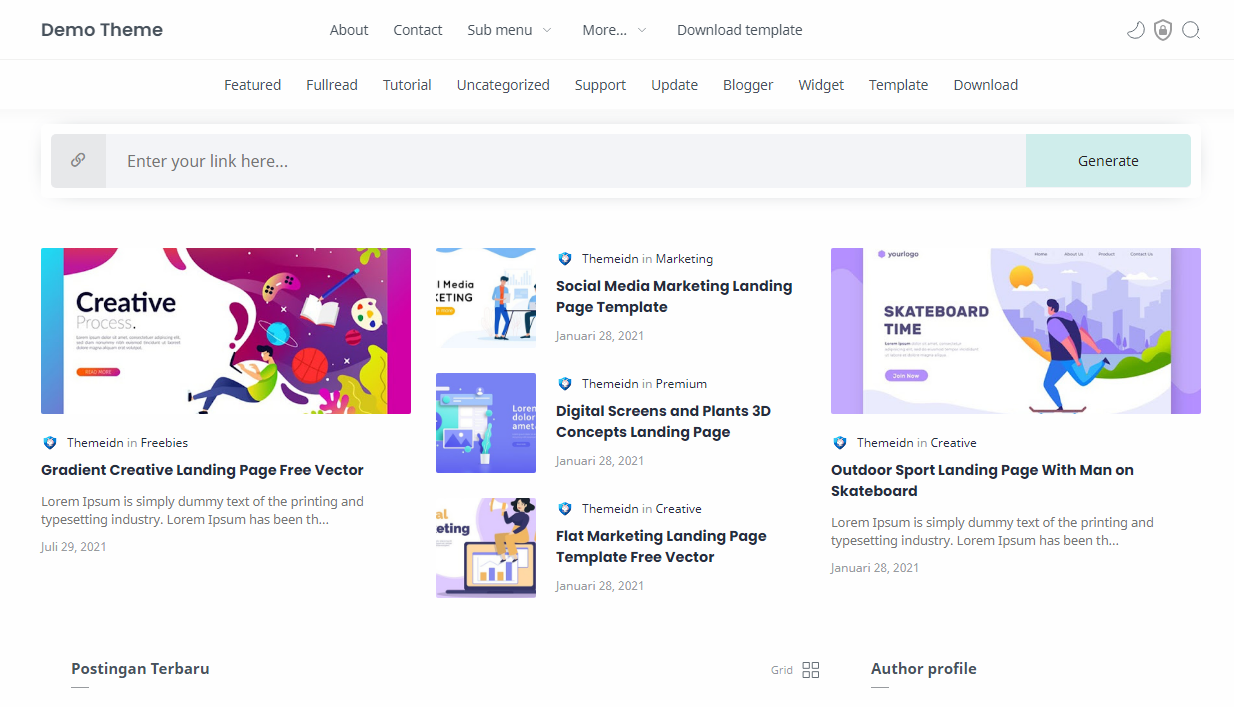The image size is (1234, 707).
Task: Expand the Sub menu dropdown
Action: click(509, 30)
